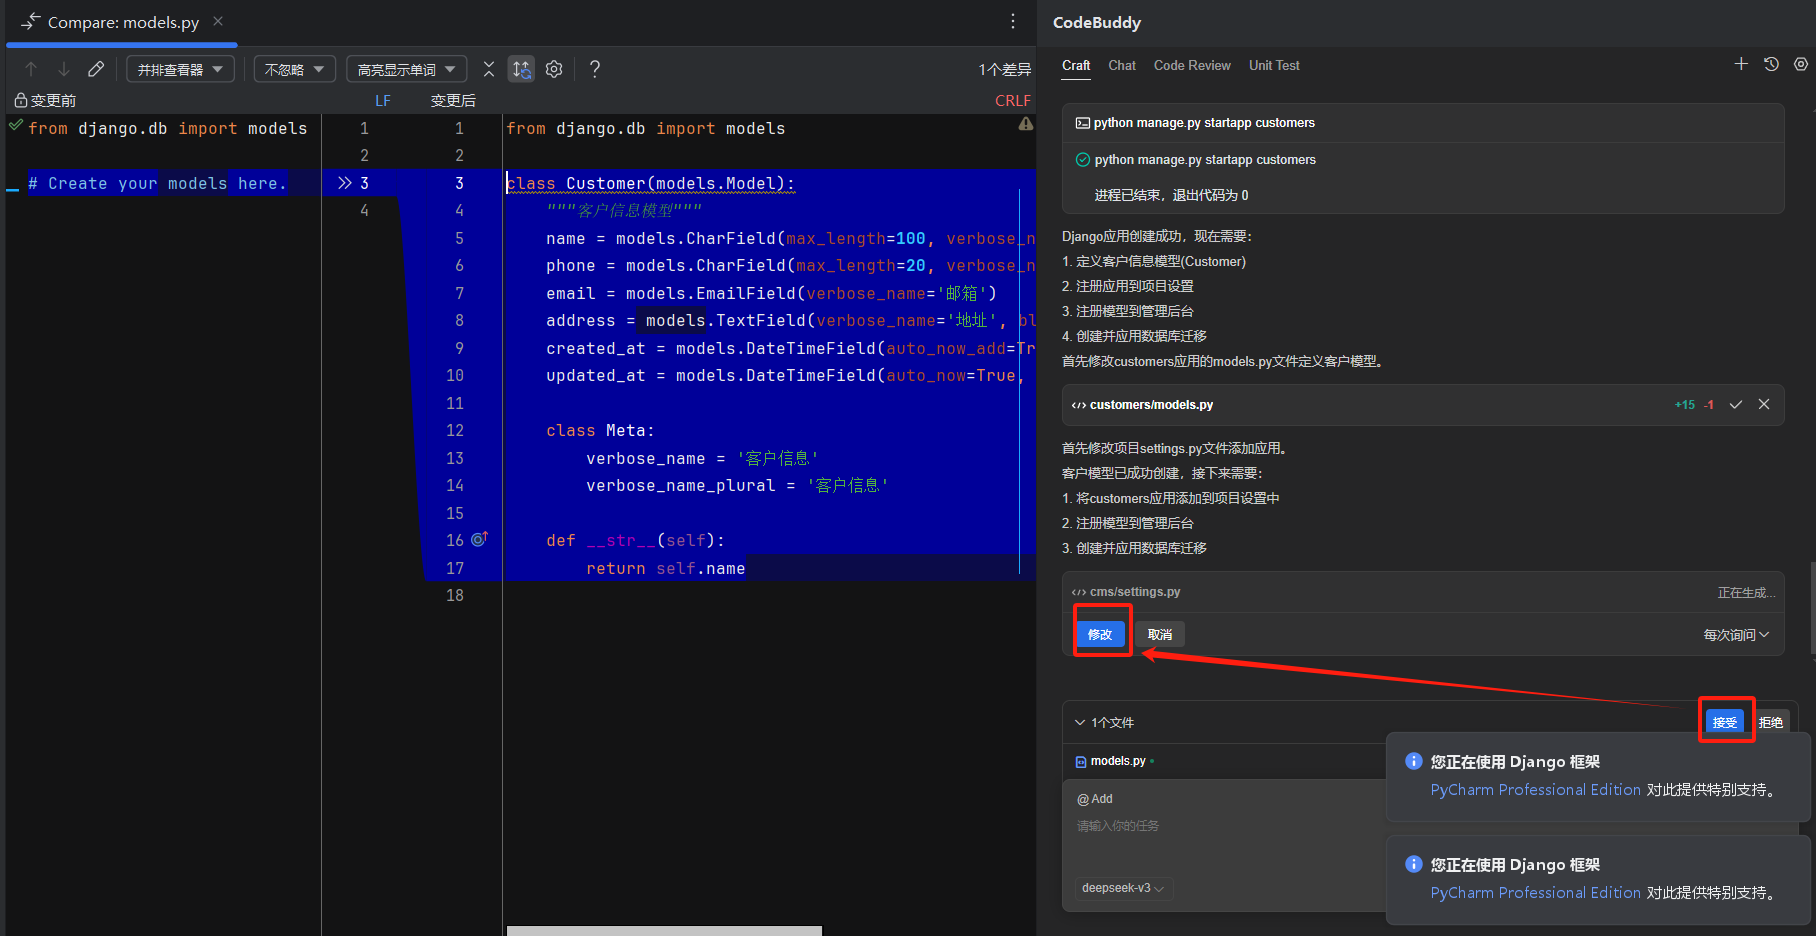The image size is (1816, 936).
Task: Open diff viewer help question mark
Action: point(595,69)
